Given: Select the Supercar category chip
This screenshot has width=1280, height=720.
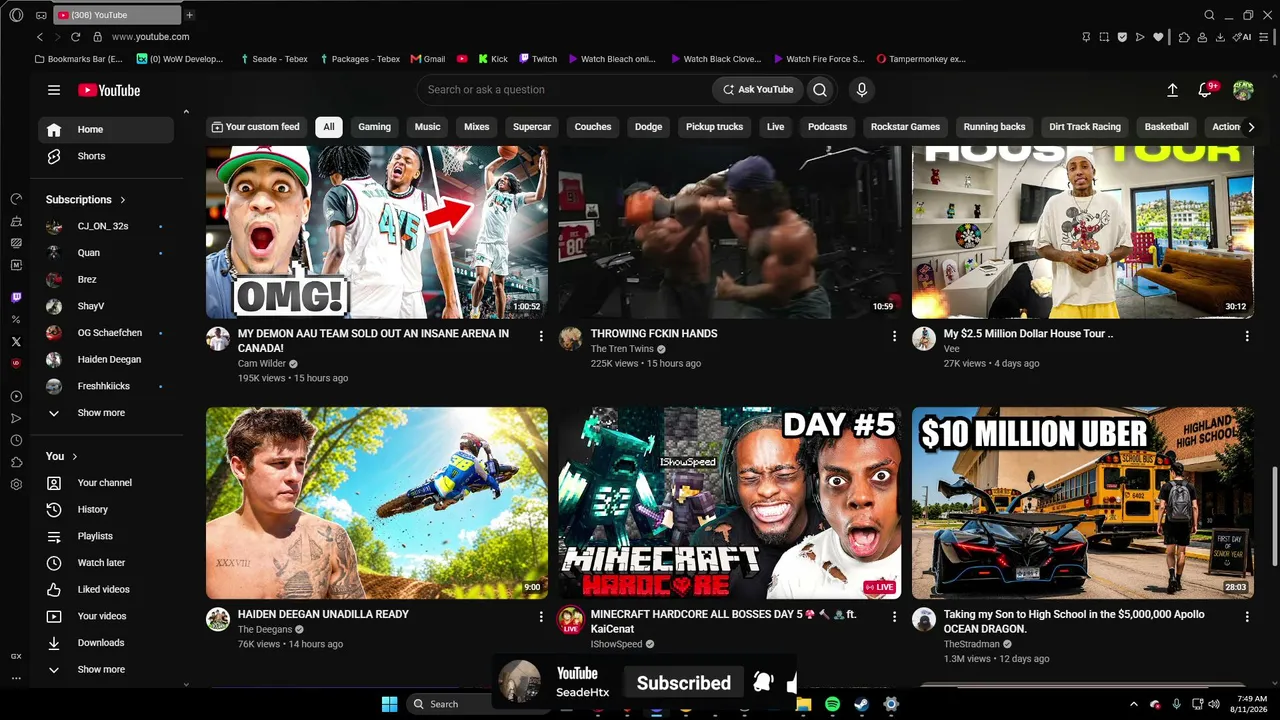Looking at the screenshot, I should [532, 127].
